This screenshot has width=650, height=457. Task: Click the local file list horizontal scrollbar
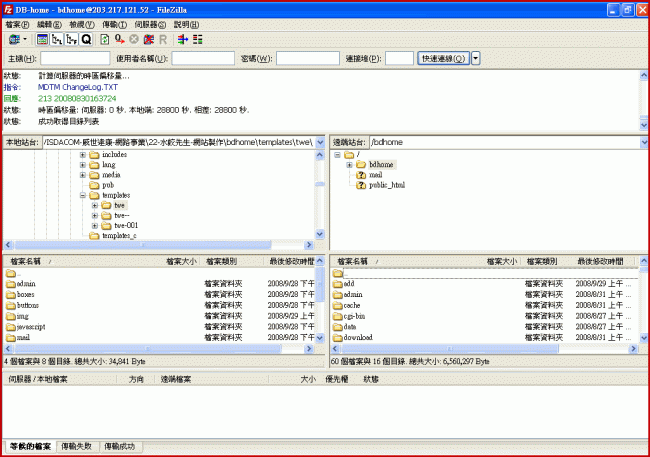tap(160, 349)
